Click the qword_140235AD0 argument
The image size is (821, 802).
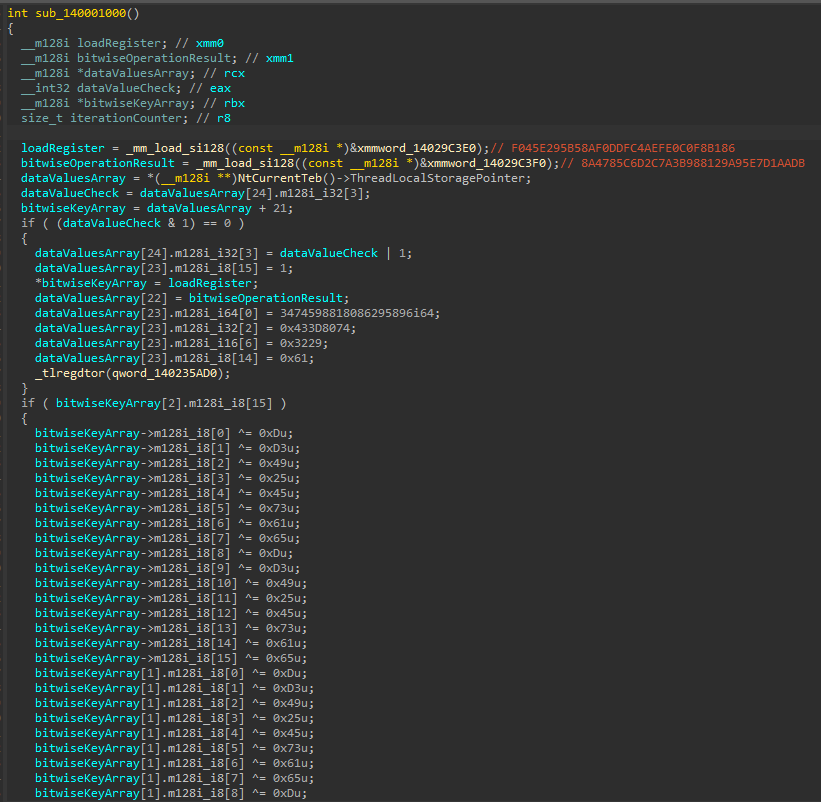pos(164,373)
